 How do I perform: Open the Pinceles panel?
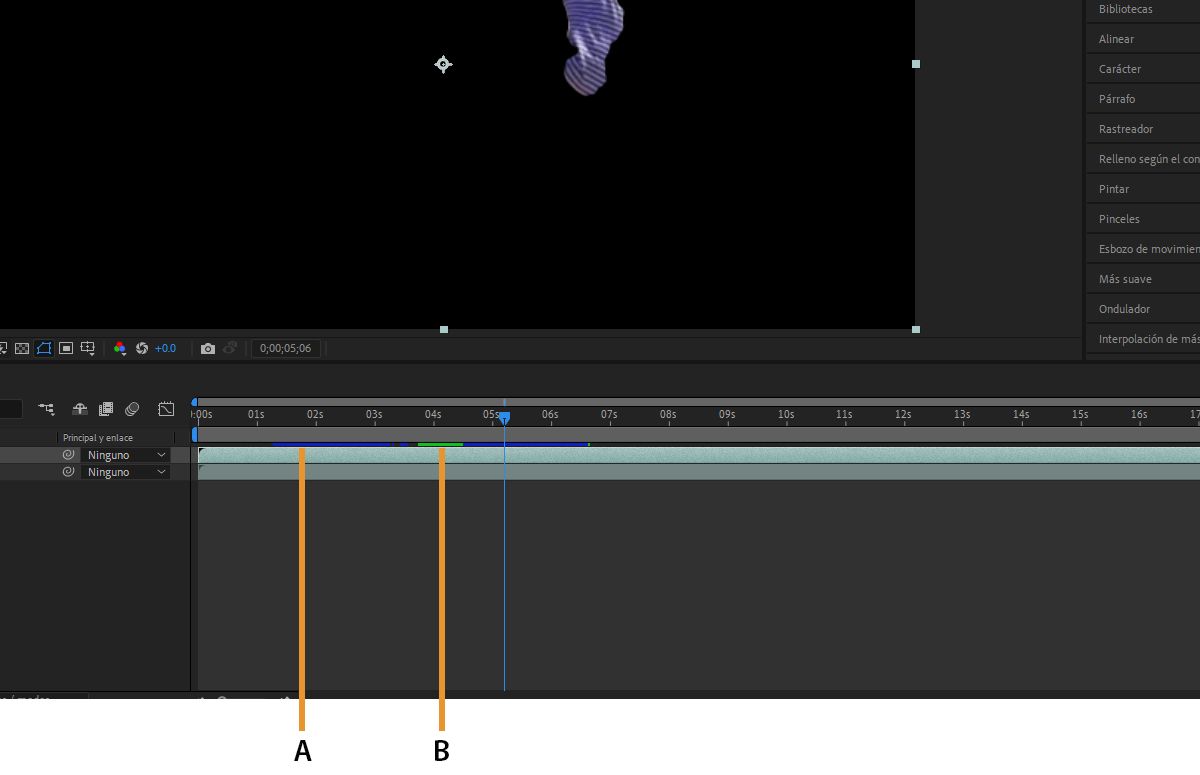pyautogui.click(x=1119, y=219)
